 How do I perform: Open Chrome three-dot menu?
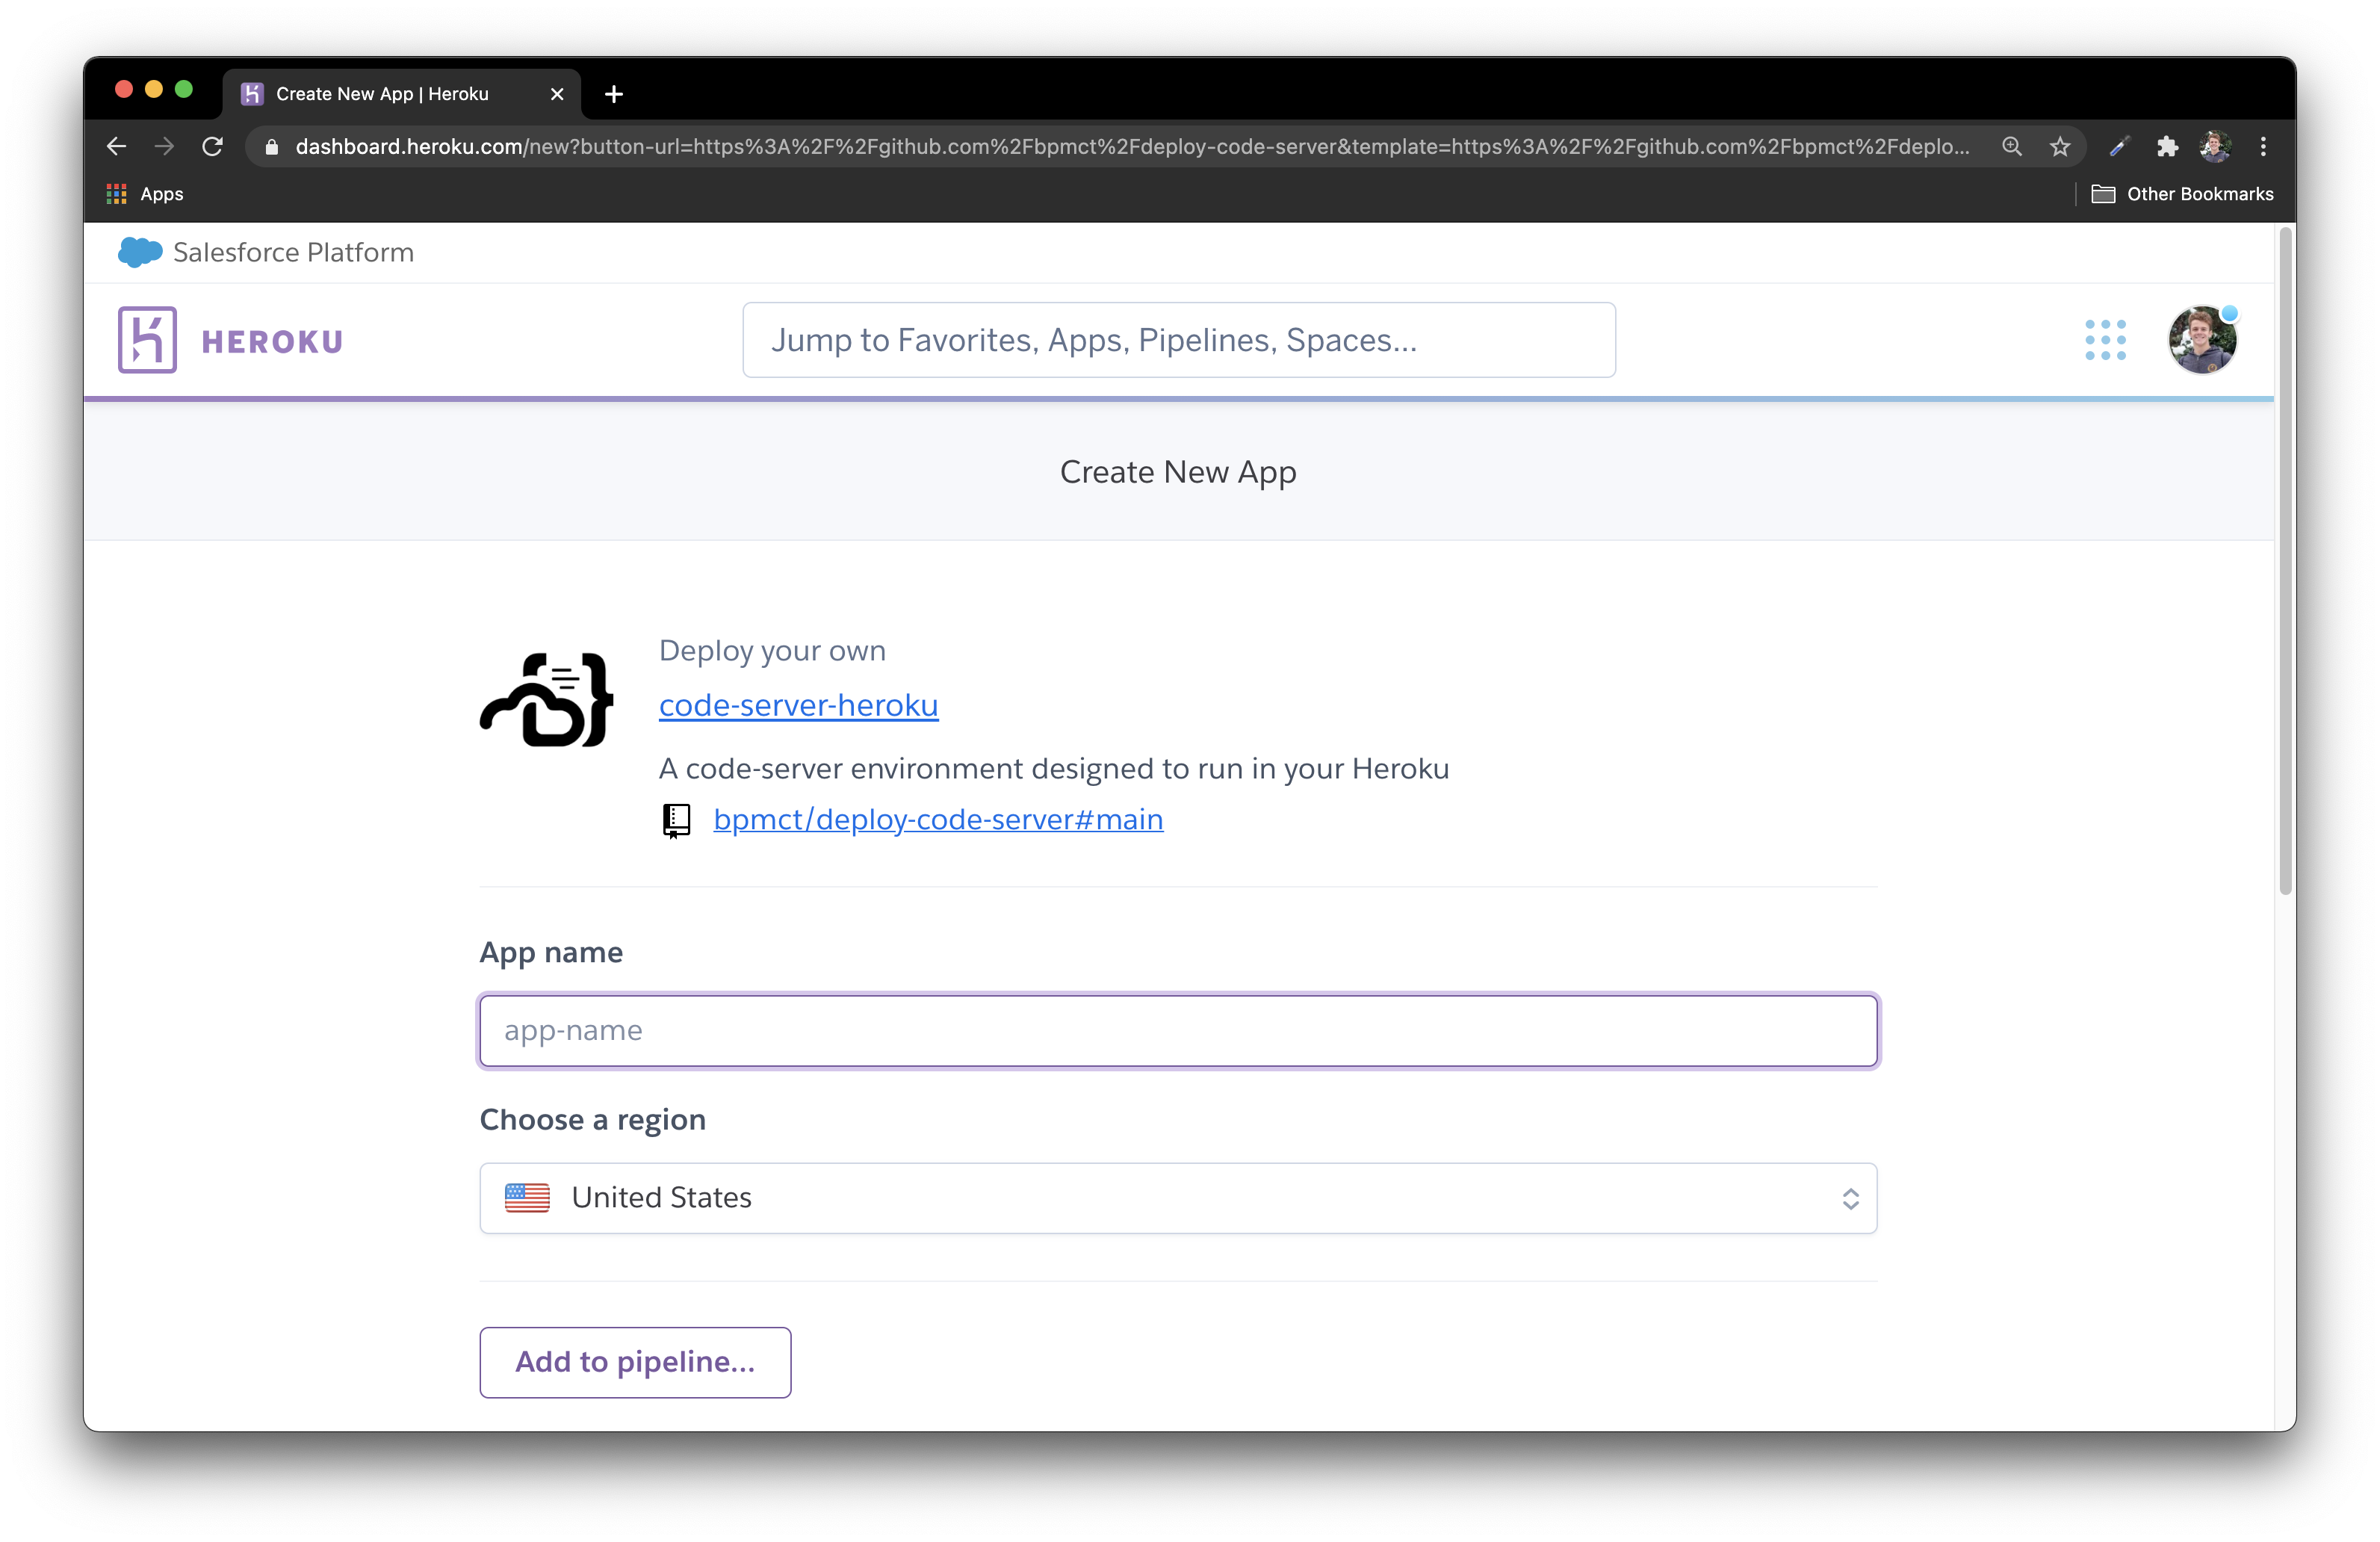click(2263, 147)
